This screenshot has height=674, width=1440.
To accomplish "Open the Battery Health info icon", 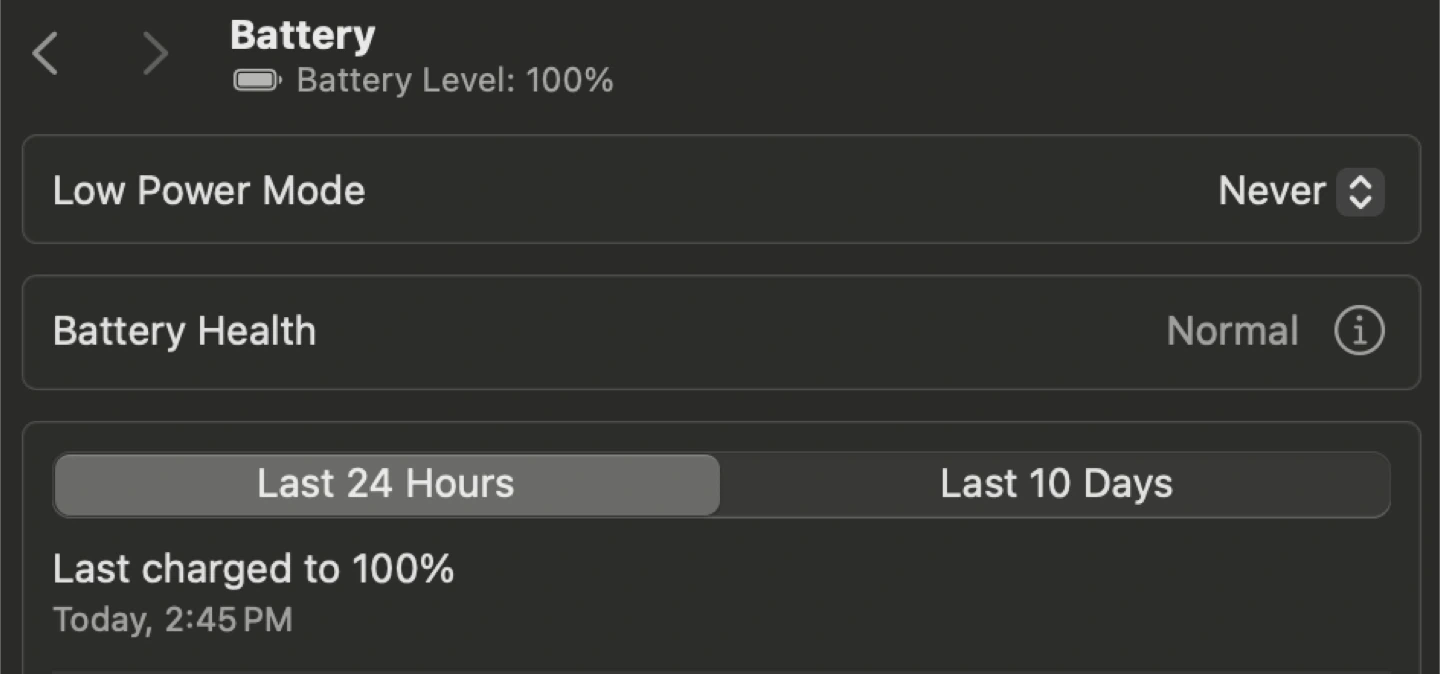I will 1359,331.
